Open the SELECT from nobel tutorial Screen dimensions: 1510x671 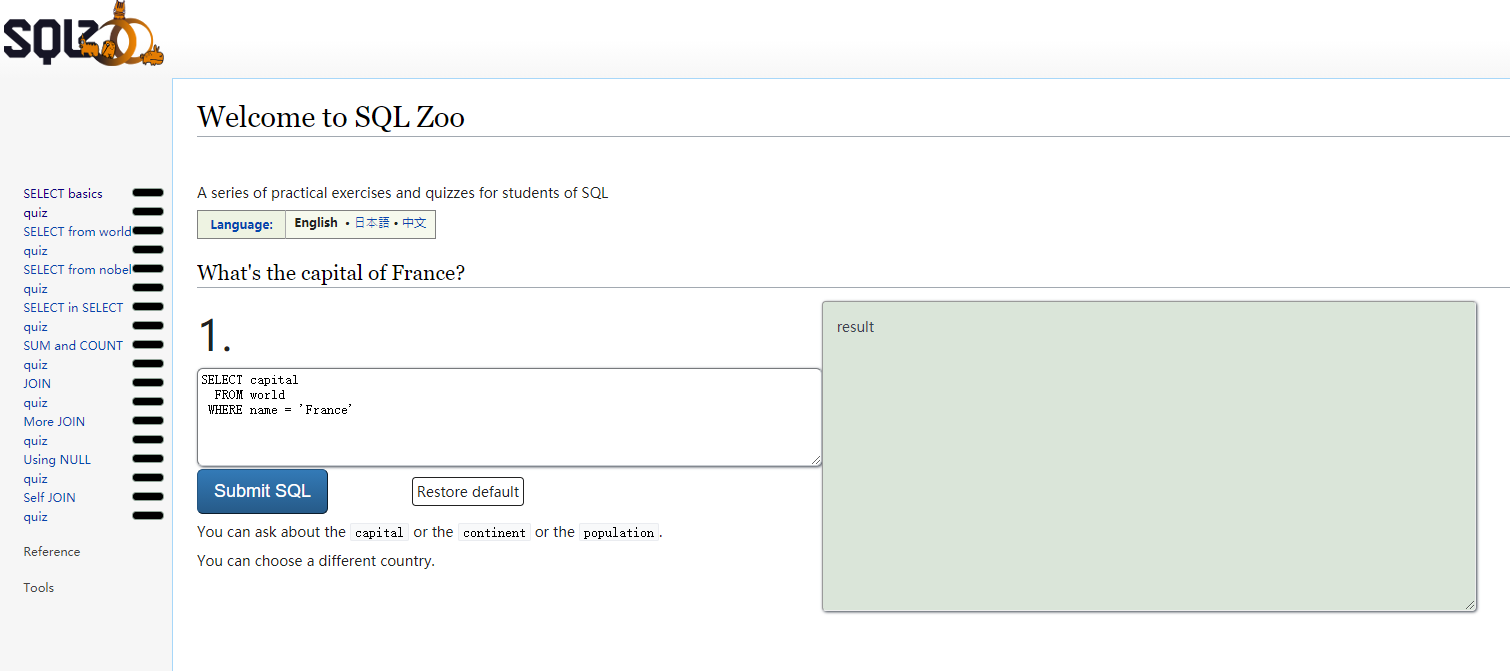[77, 269]
